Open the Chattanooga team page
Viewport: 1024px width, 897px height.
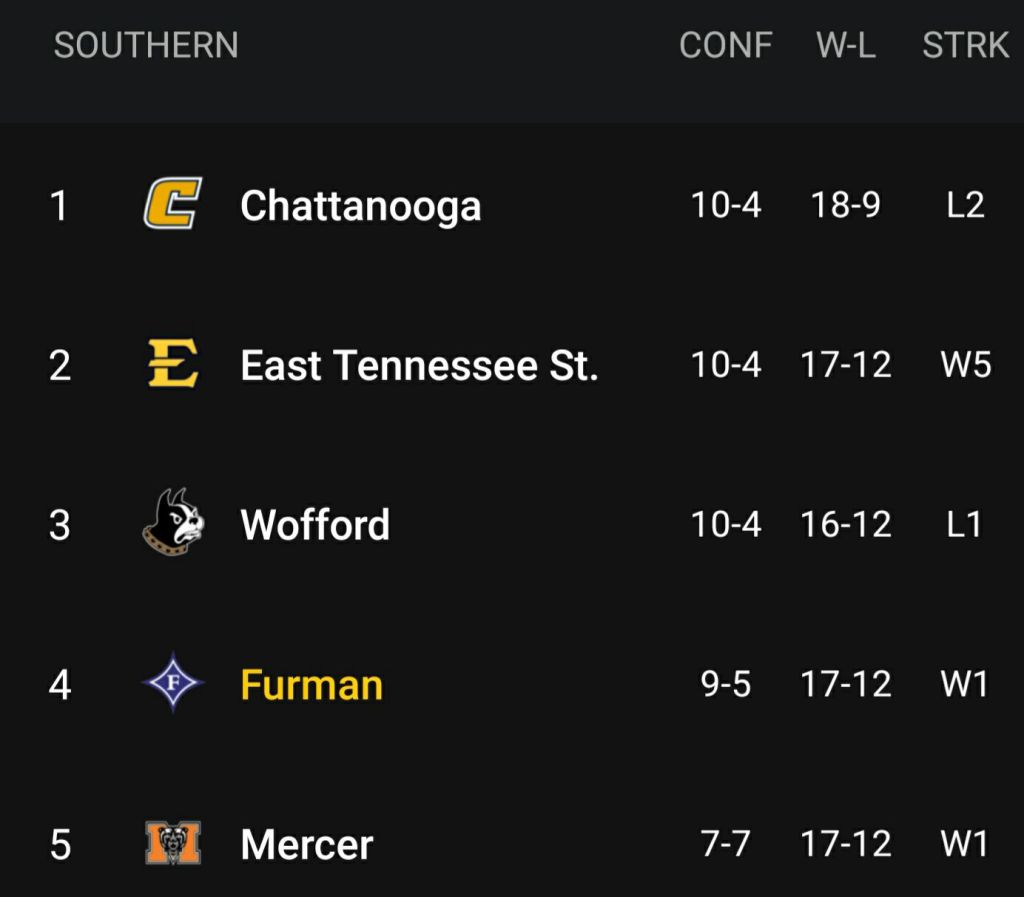[x=360, y=205]
